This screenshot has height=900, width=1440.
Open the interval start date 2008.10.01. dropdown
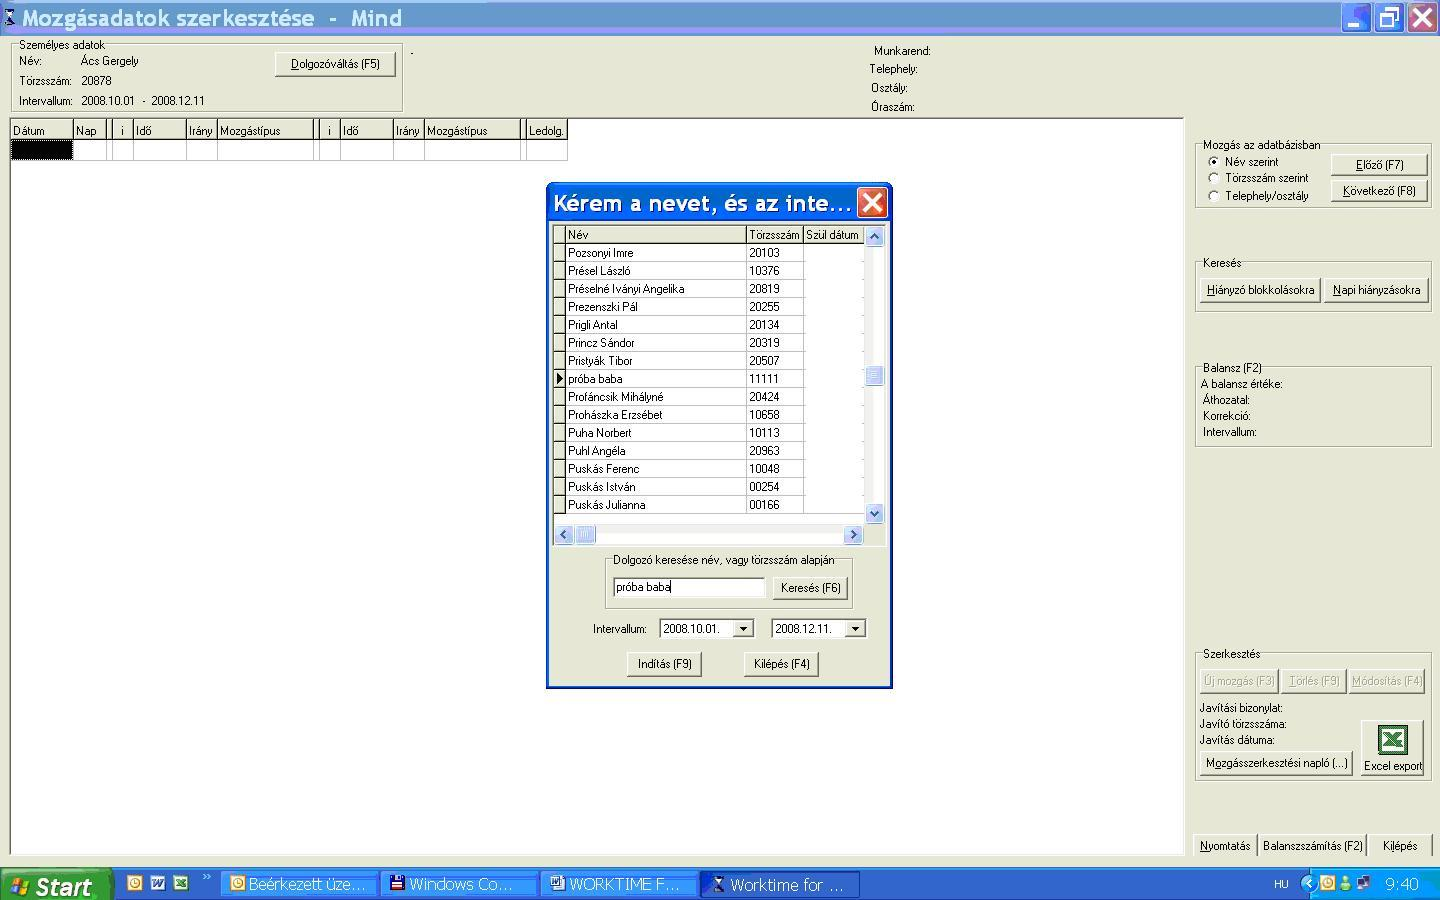(743, 629)
